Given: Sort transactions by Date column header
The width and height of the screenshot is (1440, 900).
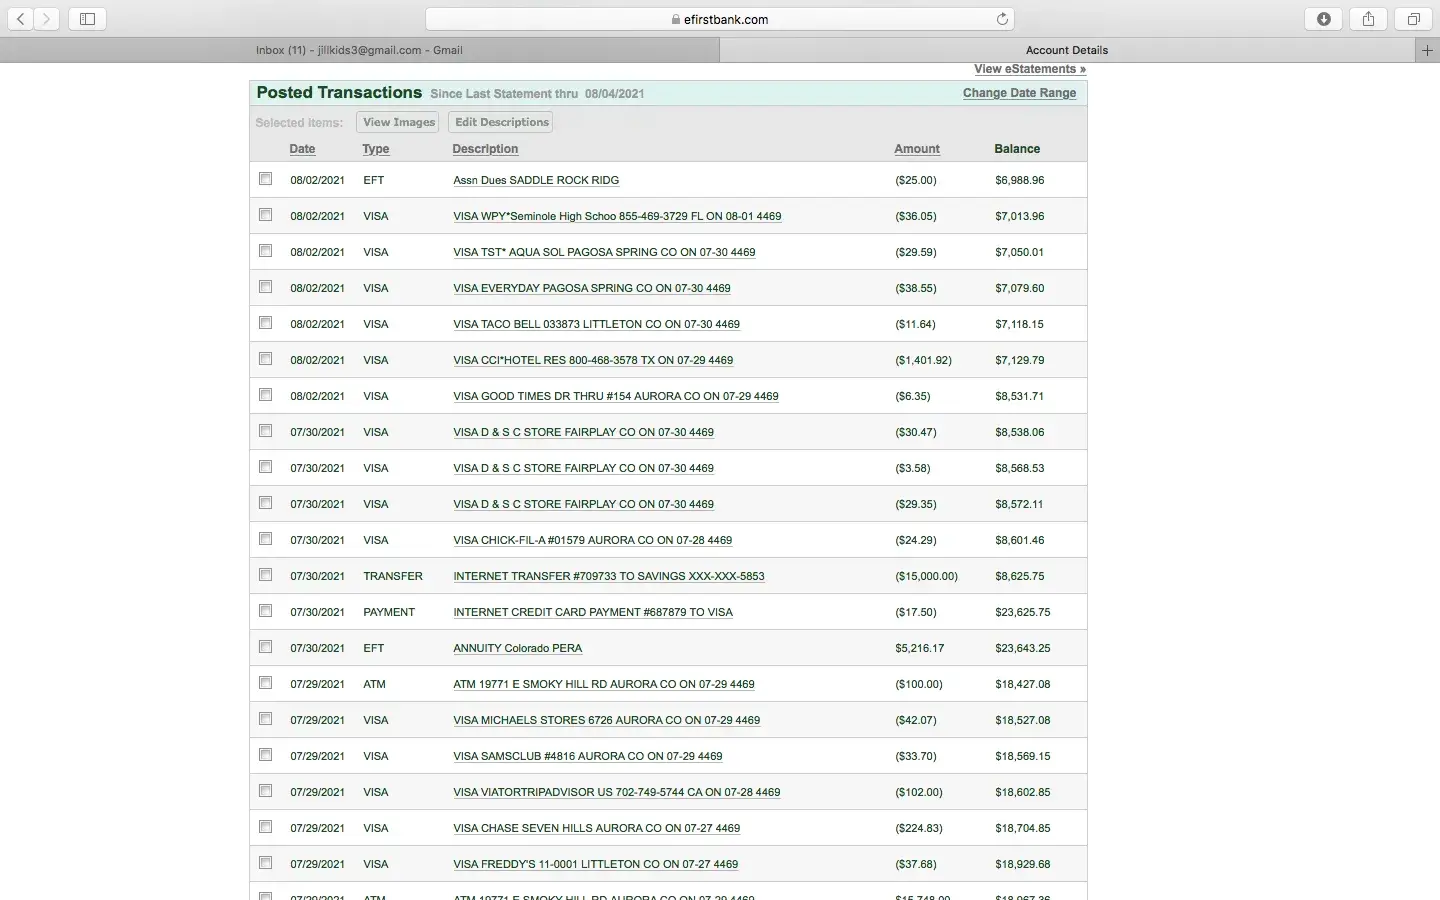Looking at the screenshot, I should tap(302, 149).
